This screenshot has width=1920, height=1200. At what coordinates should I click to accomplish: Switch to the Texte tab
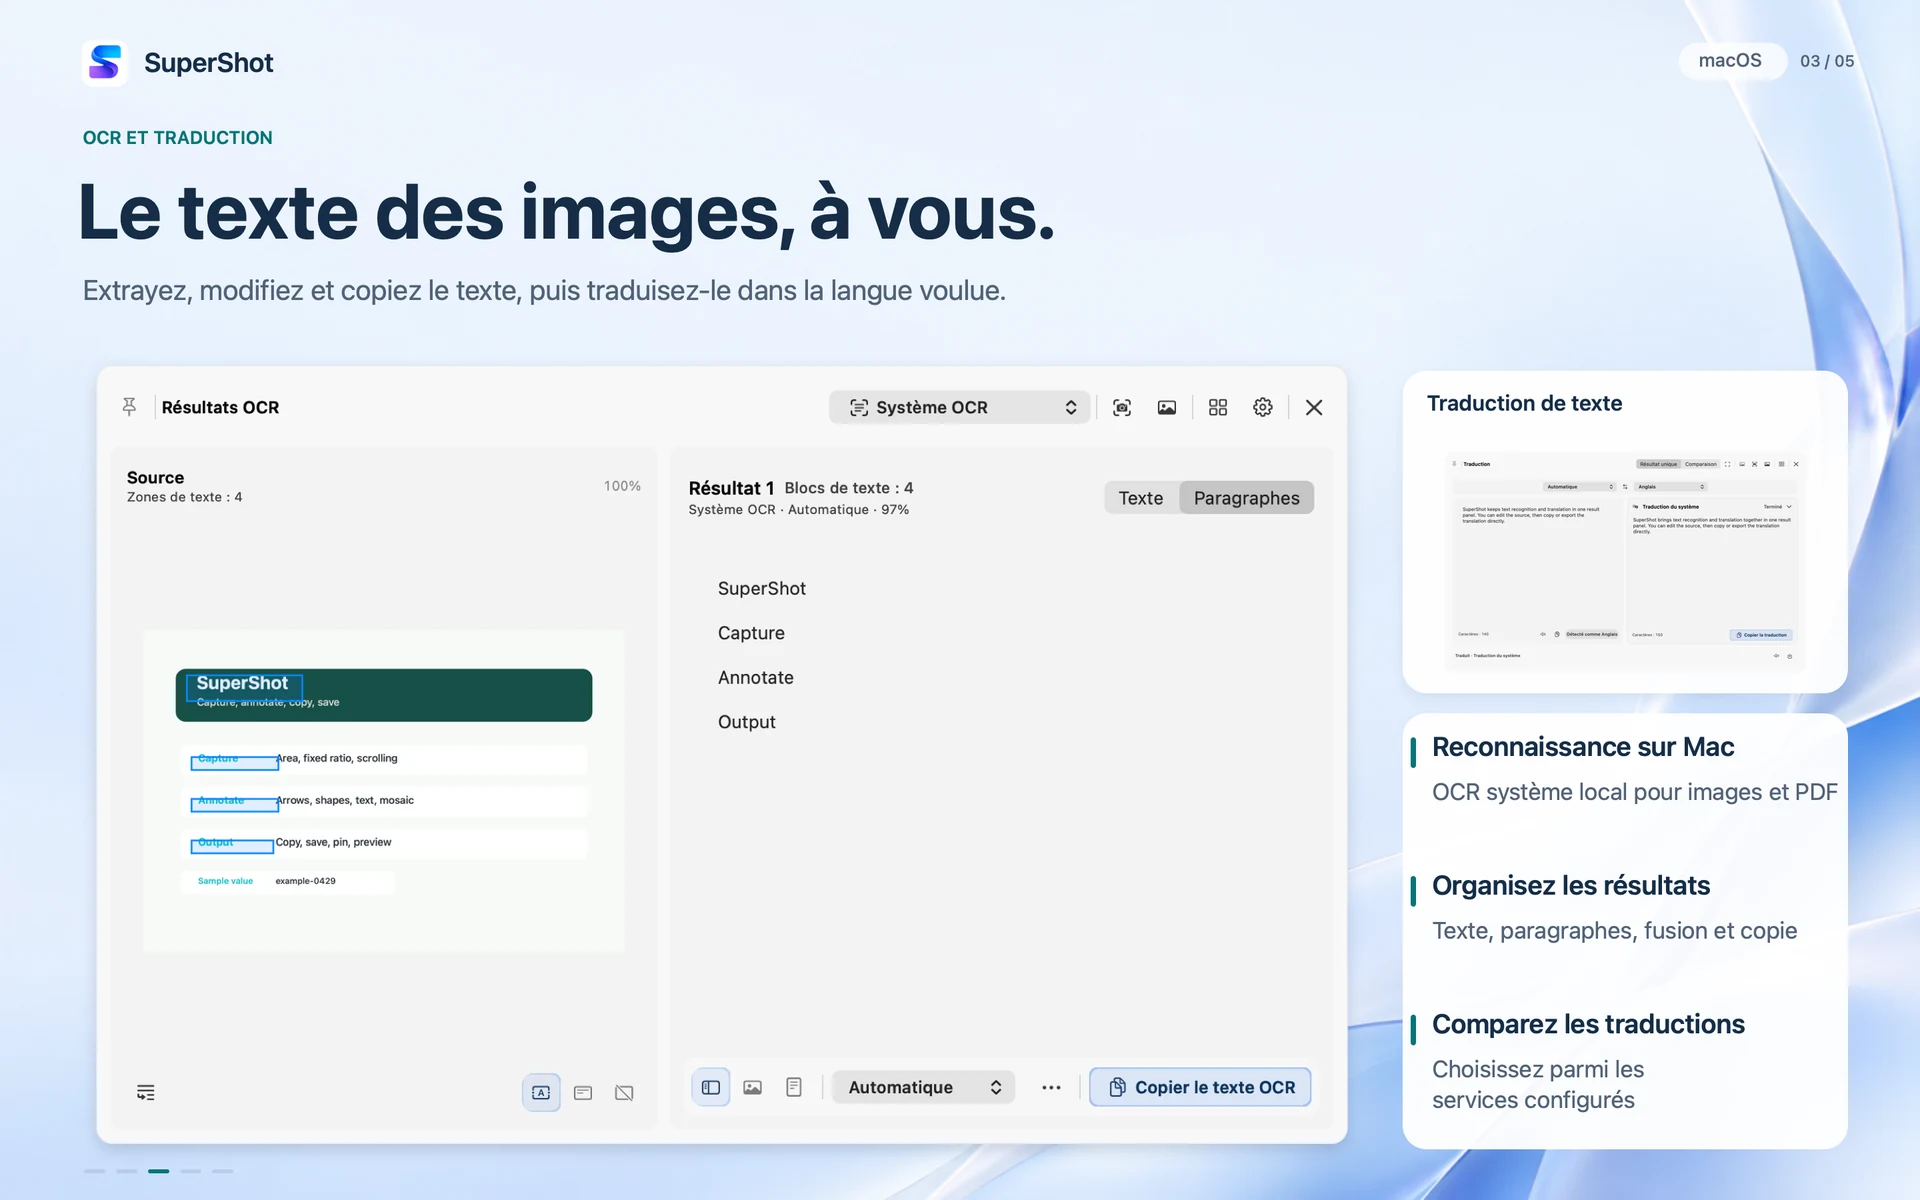(1141, 498)
